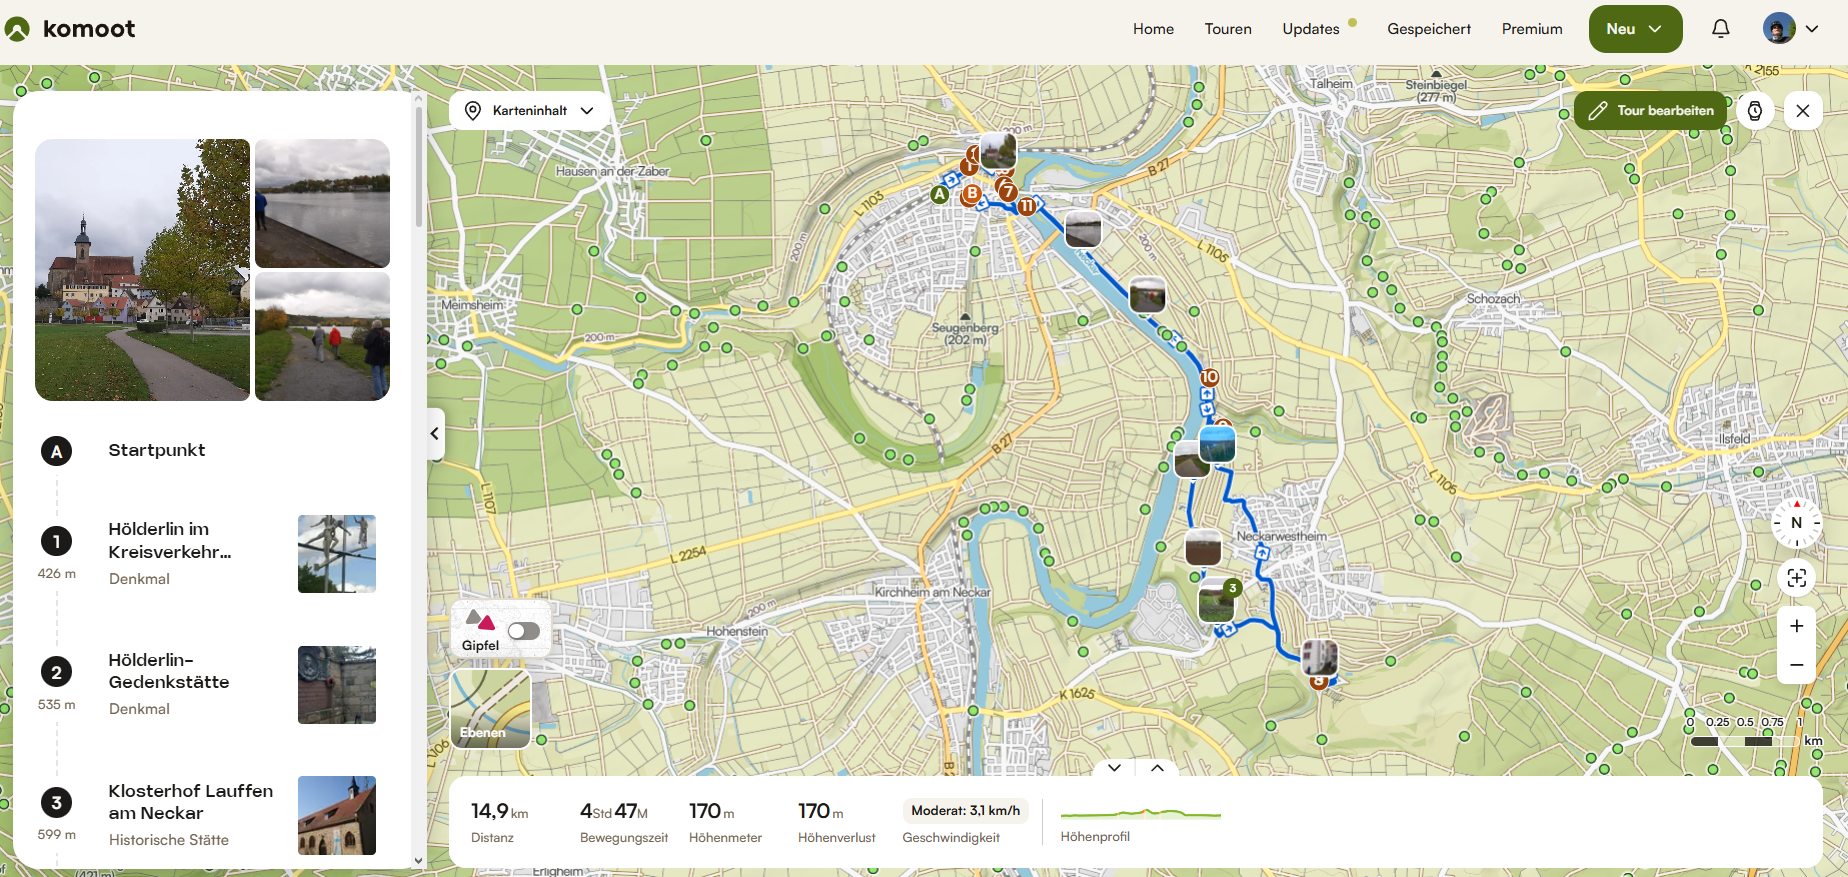Open the notifications bell
This screenshot has height=877, width=1848.
[1720, 29]
